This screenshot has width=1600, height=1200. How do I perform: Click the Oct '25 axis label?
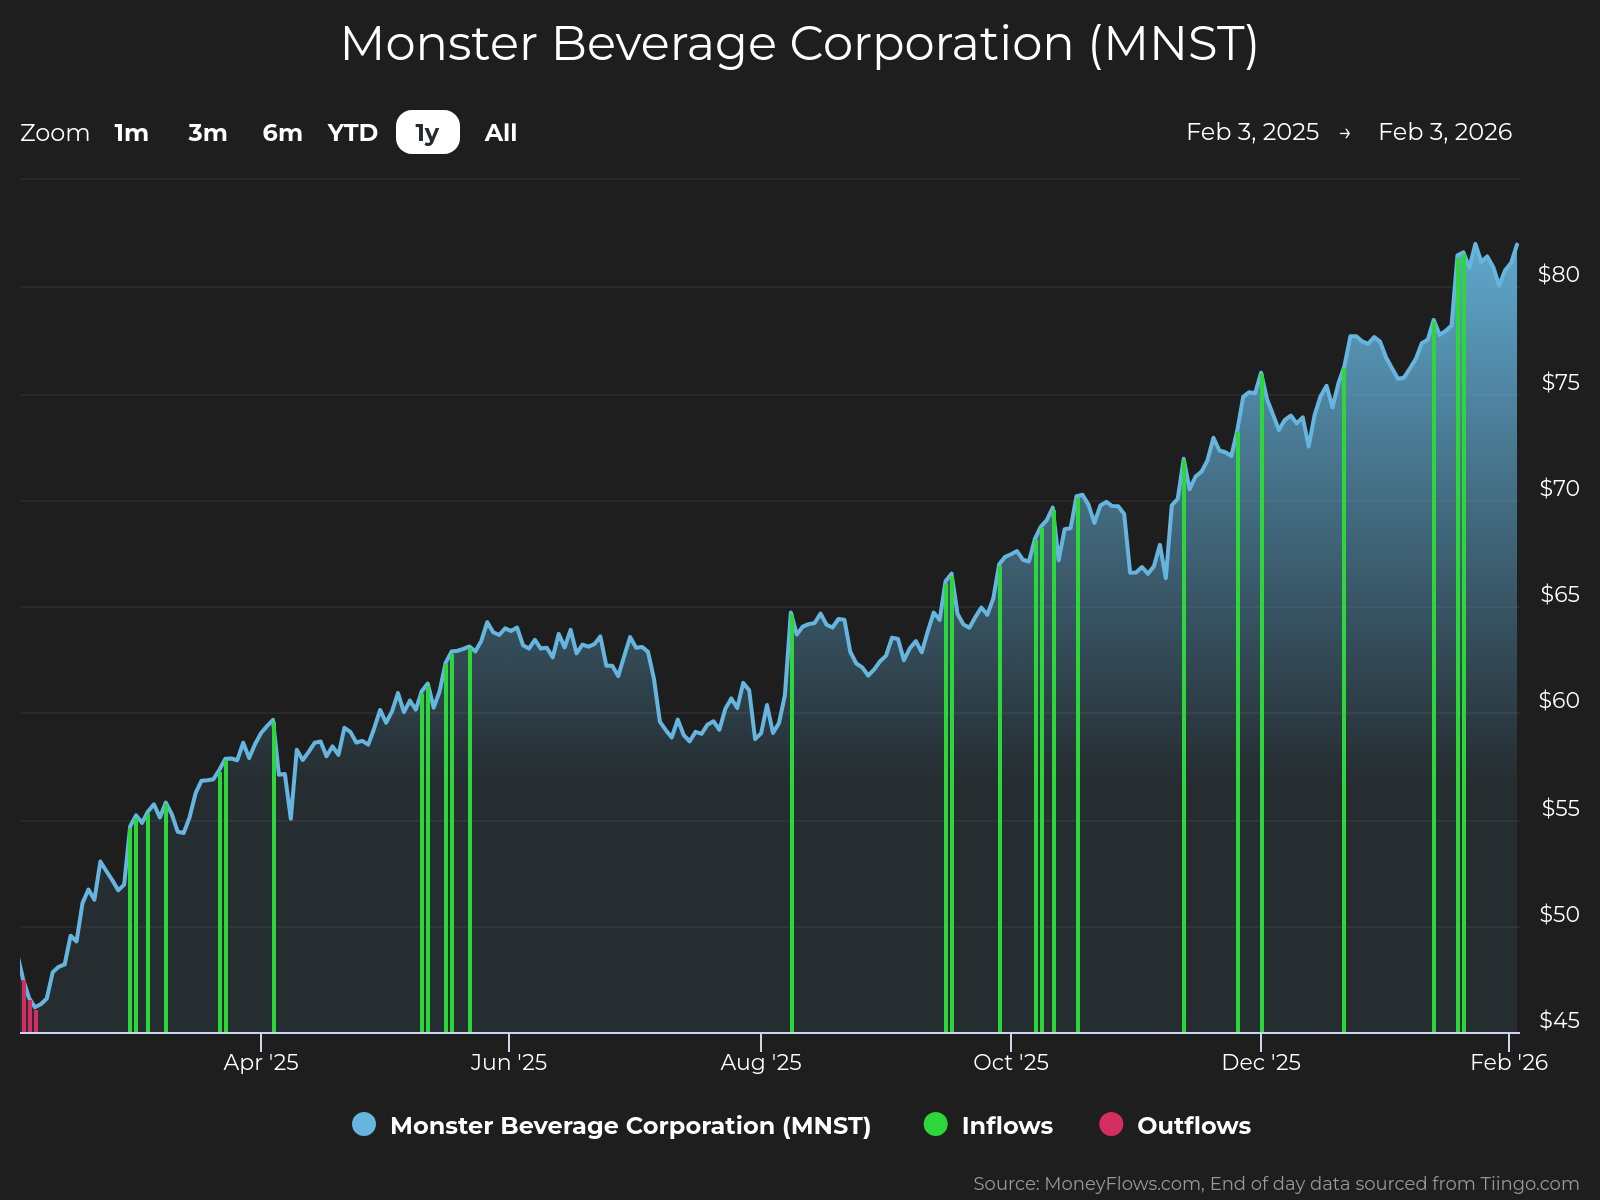pyautogui.click(x=1011, y=1062)
